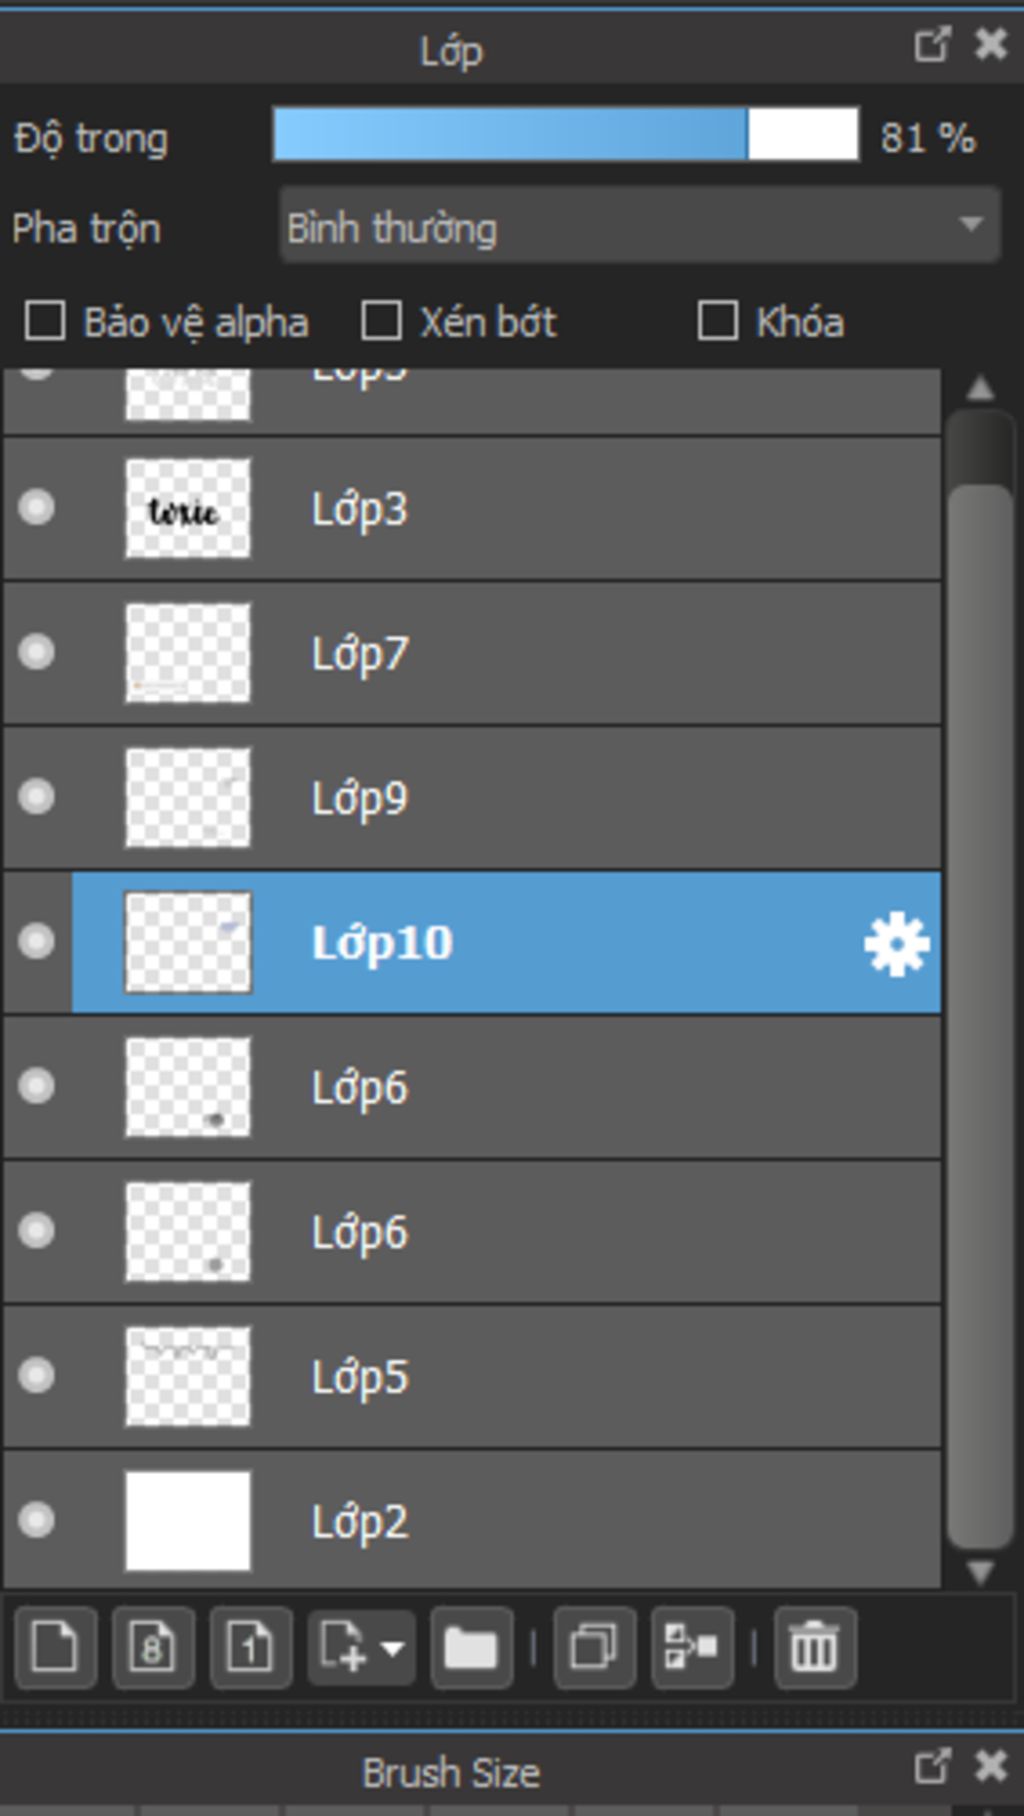Pop out the Lớp panel
Image resolution: width=1024 pixels, height=1816 pixels.
tap(931, 45)
